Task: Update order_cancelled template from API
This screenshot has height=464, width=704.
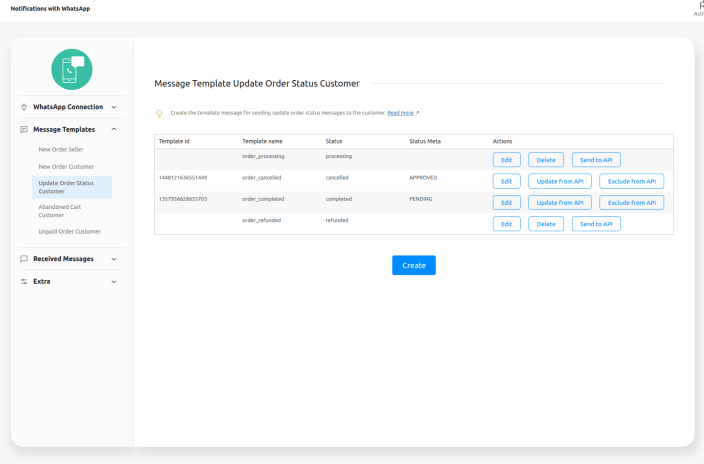Action: (560, 181)
